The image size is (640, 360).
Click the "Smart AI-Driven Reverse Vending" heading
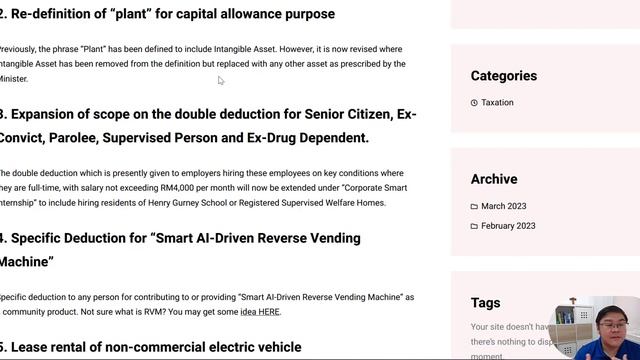[180, 250]
